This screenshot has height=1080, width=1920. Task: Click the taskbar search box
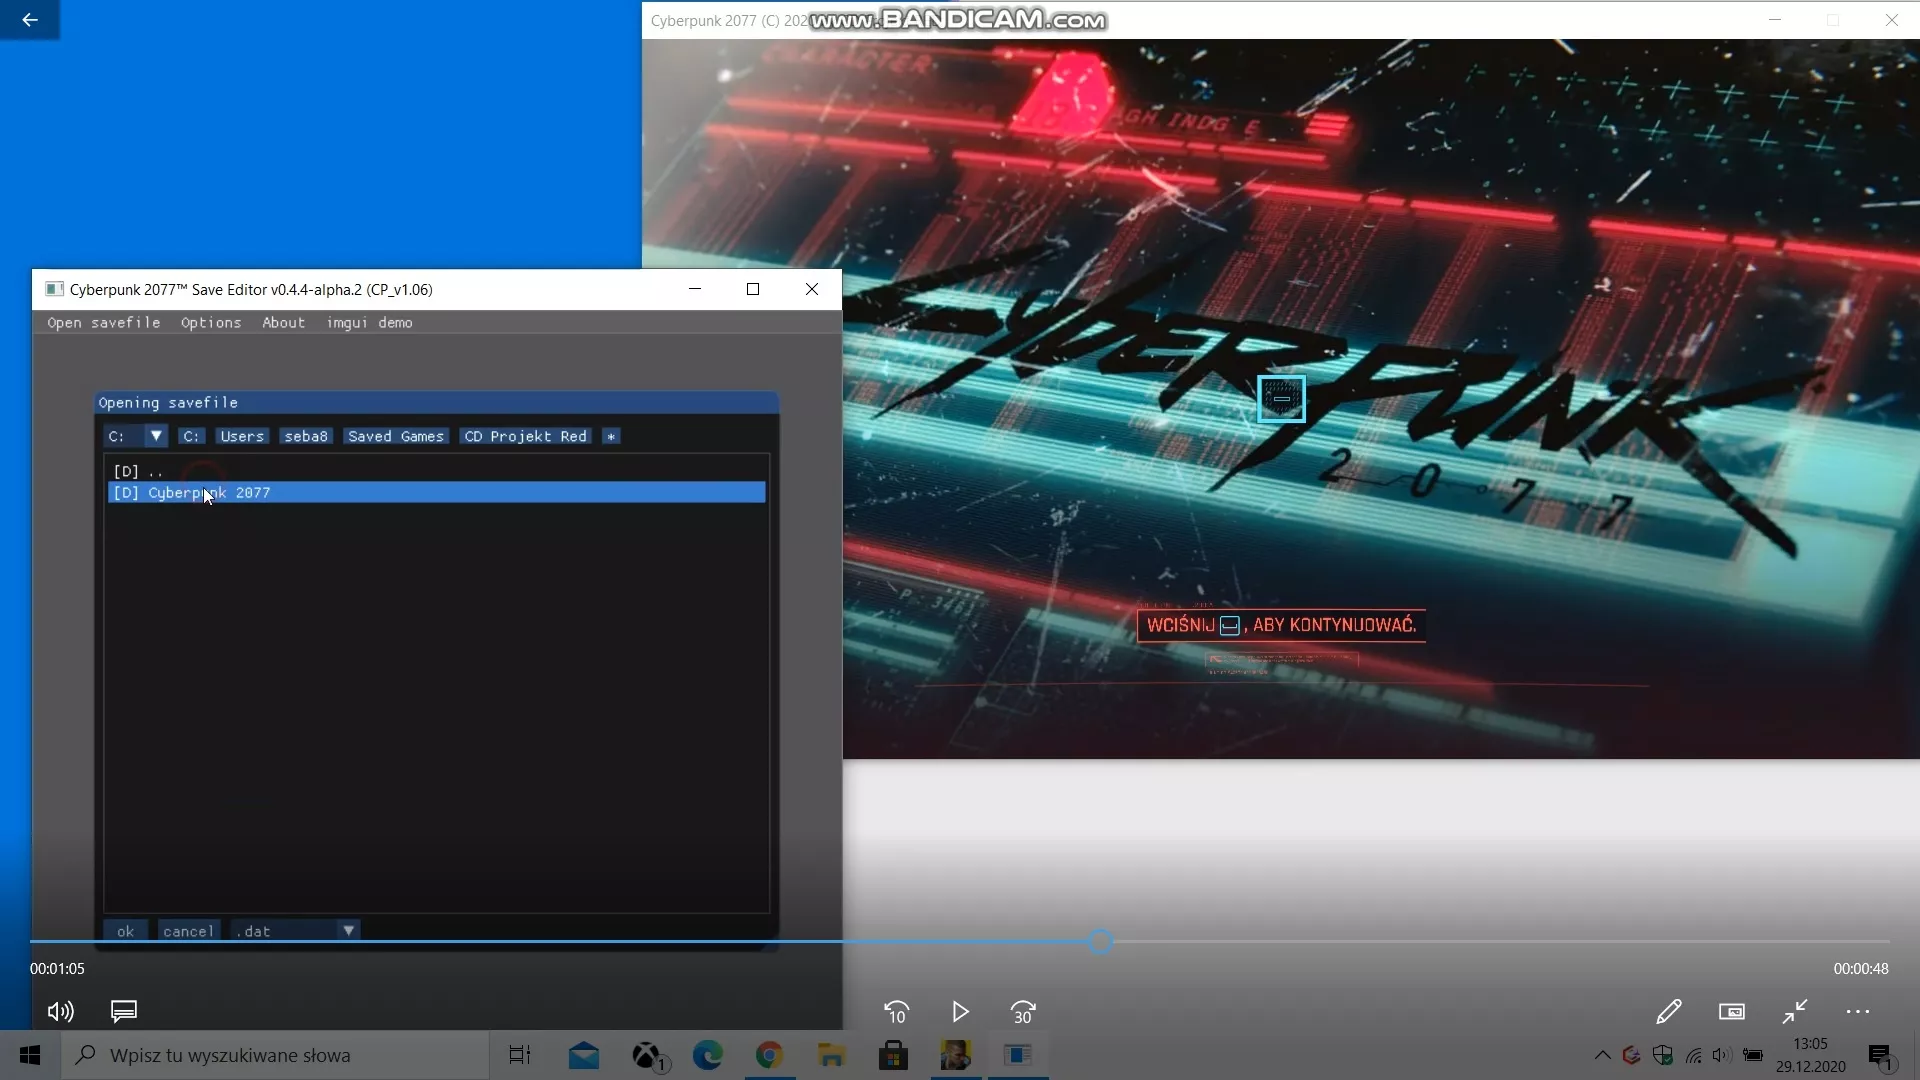tap(275, 1055)
